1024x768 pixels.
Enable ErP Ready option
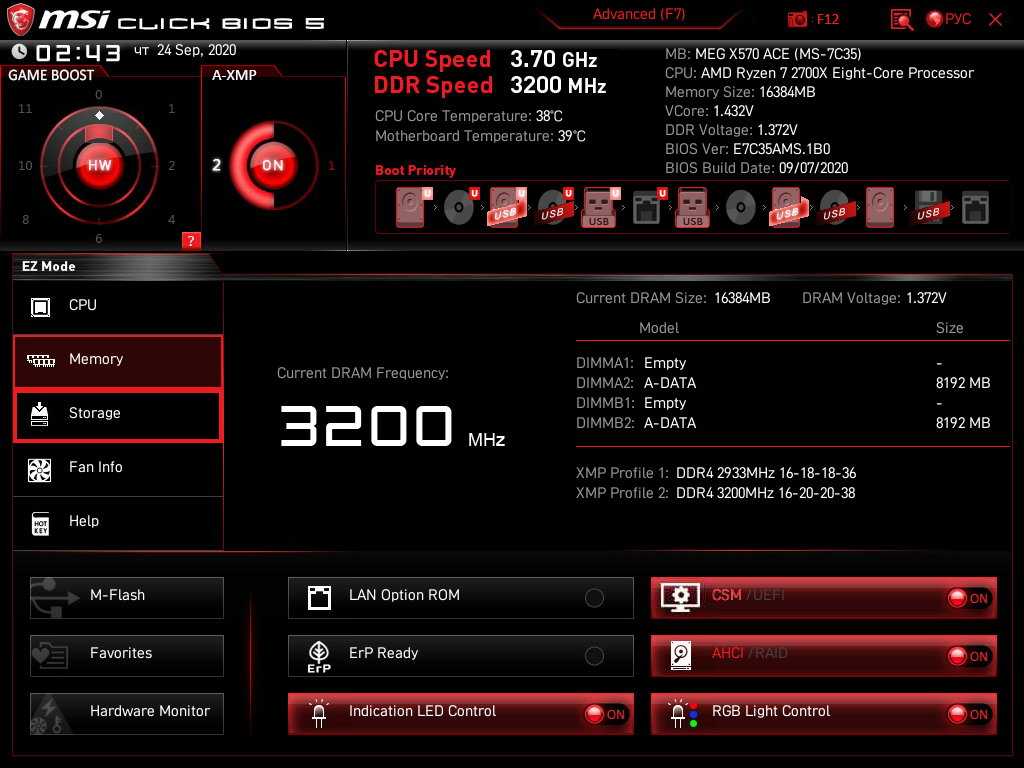594,656
